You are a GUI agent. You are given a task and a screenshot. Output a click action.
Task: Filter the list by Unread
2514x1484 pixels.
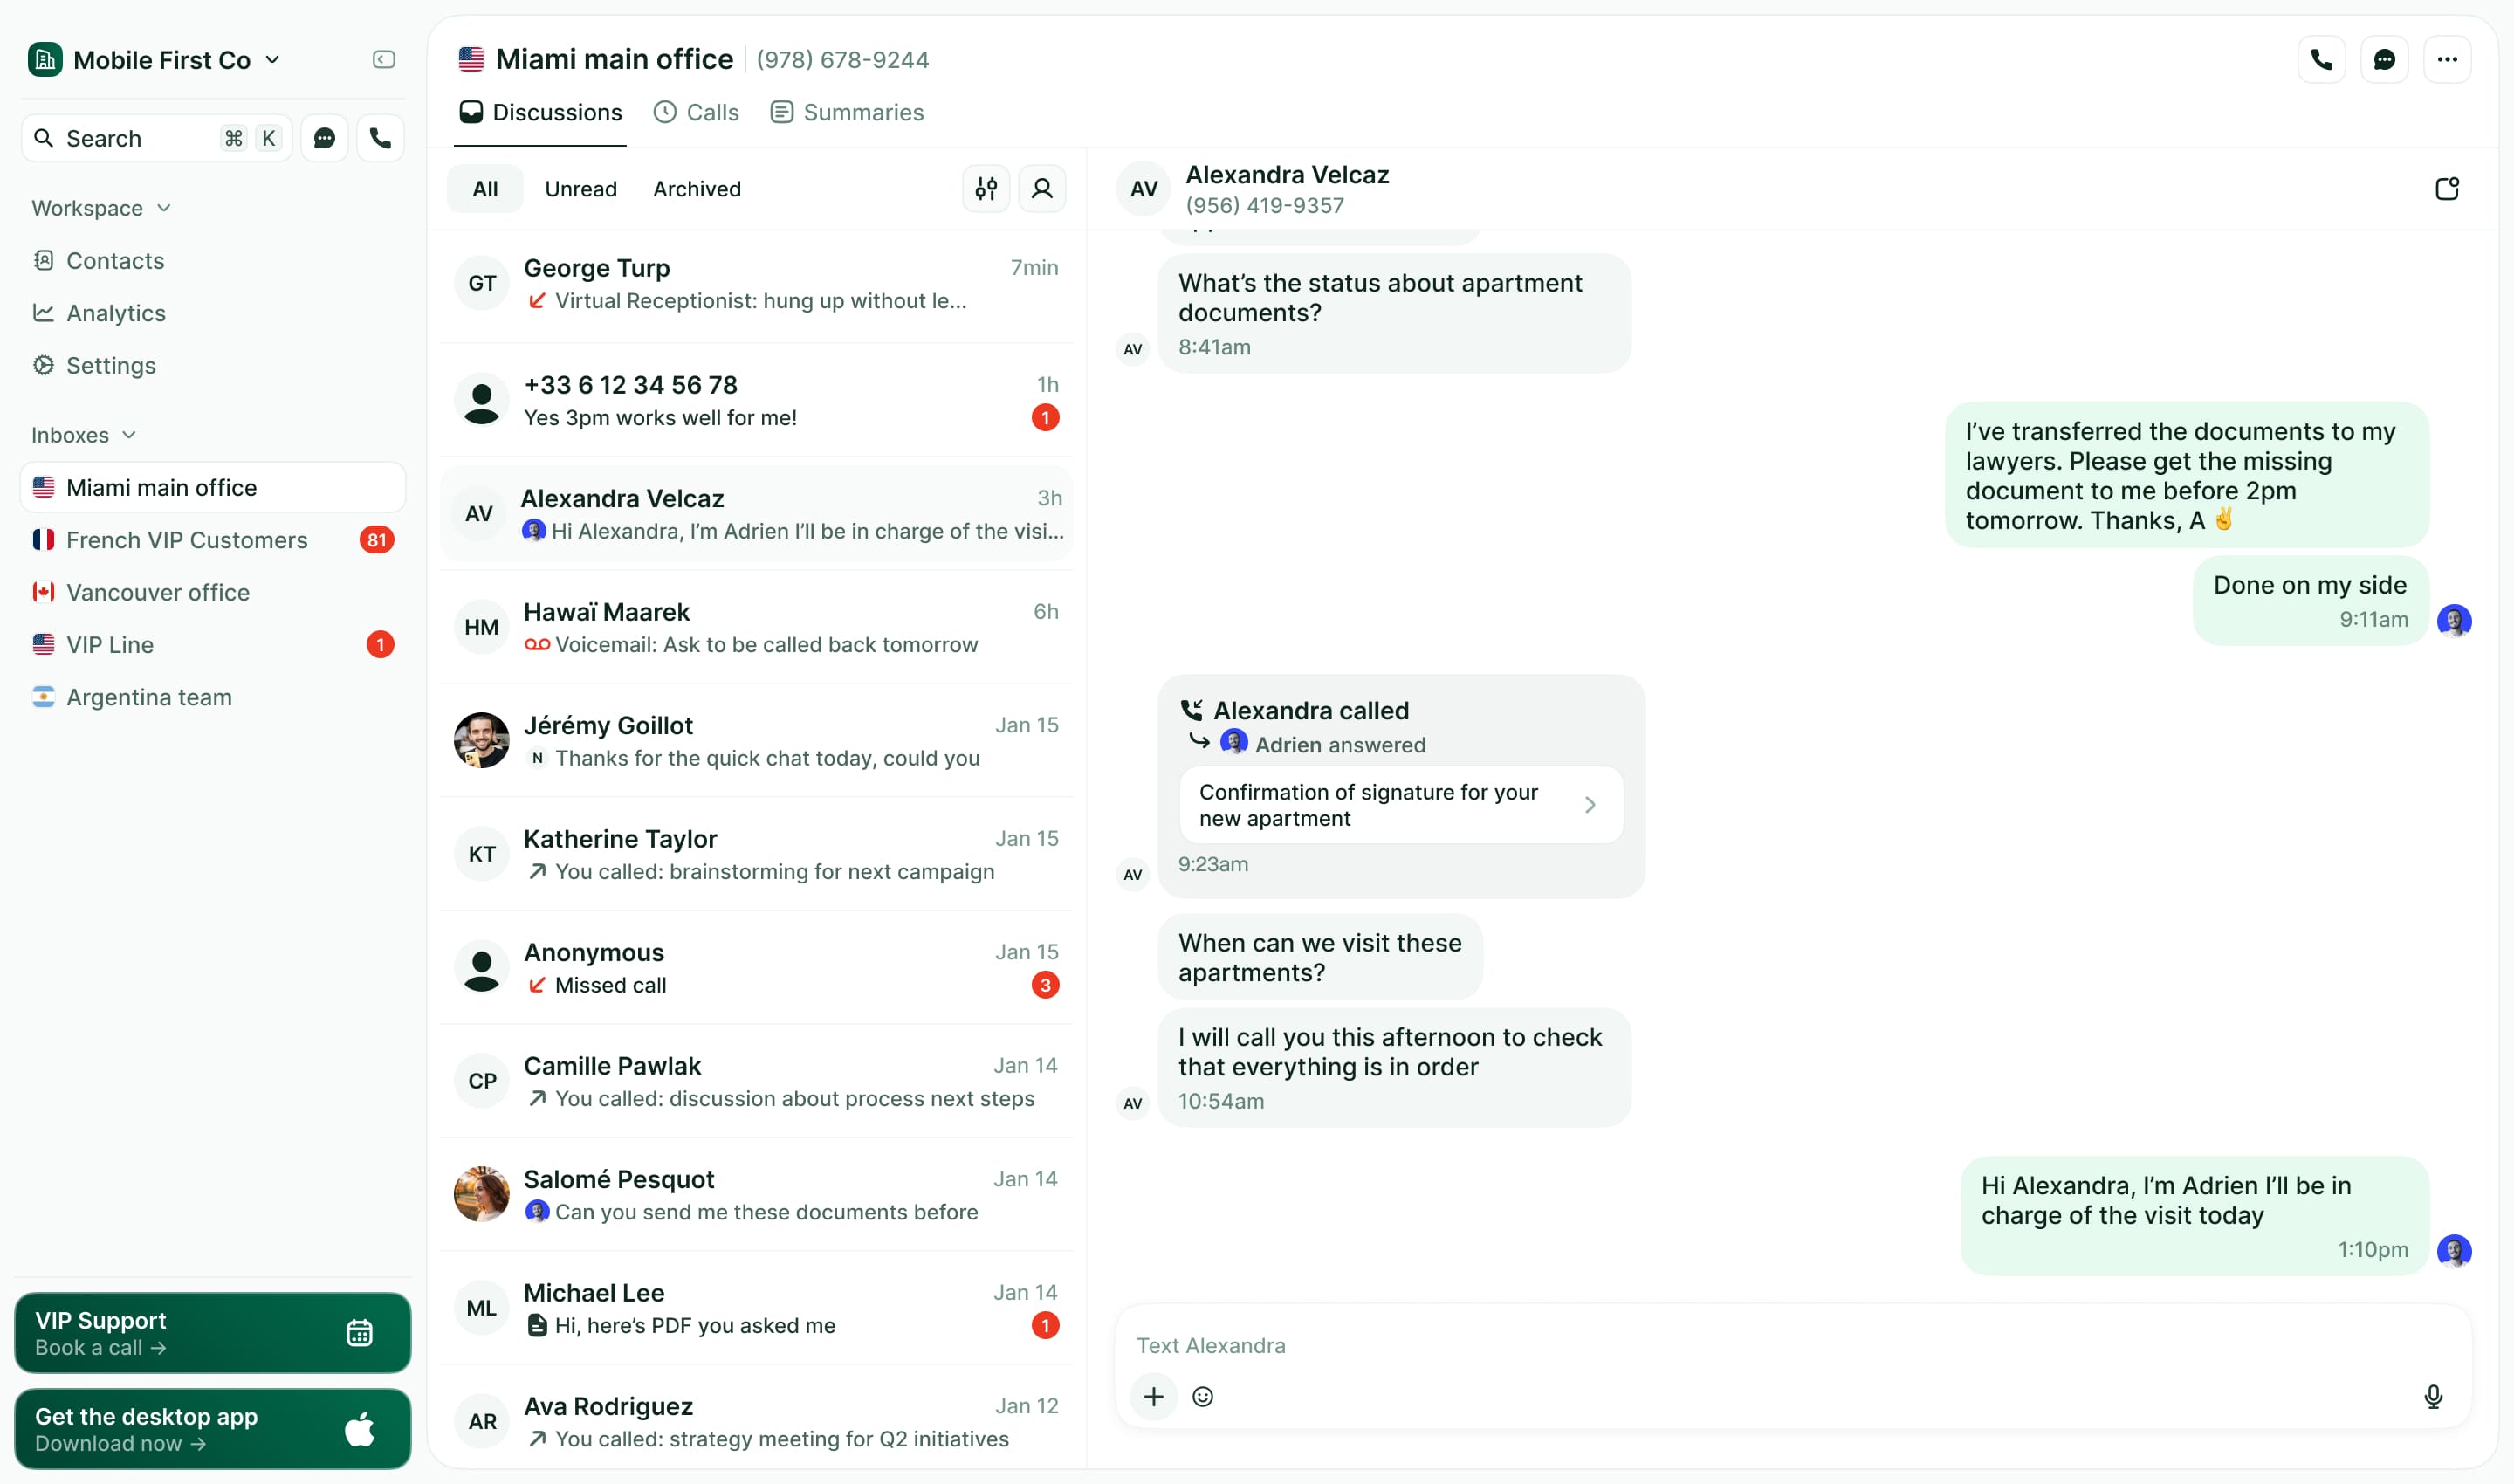(x=580, y=188)
